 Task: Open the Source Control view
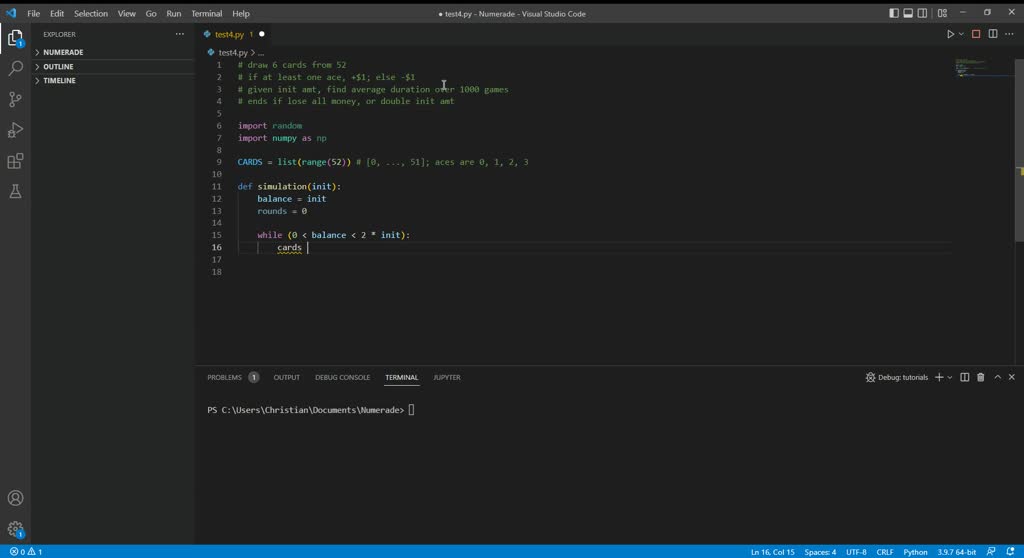pyautogui.click(x=15, y=100)
